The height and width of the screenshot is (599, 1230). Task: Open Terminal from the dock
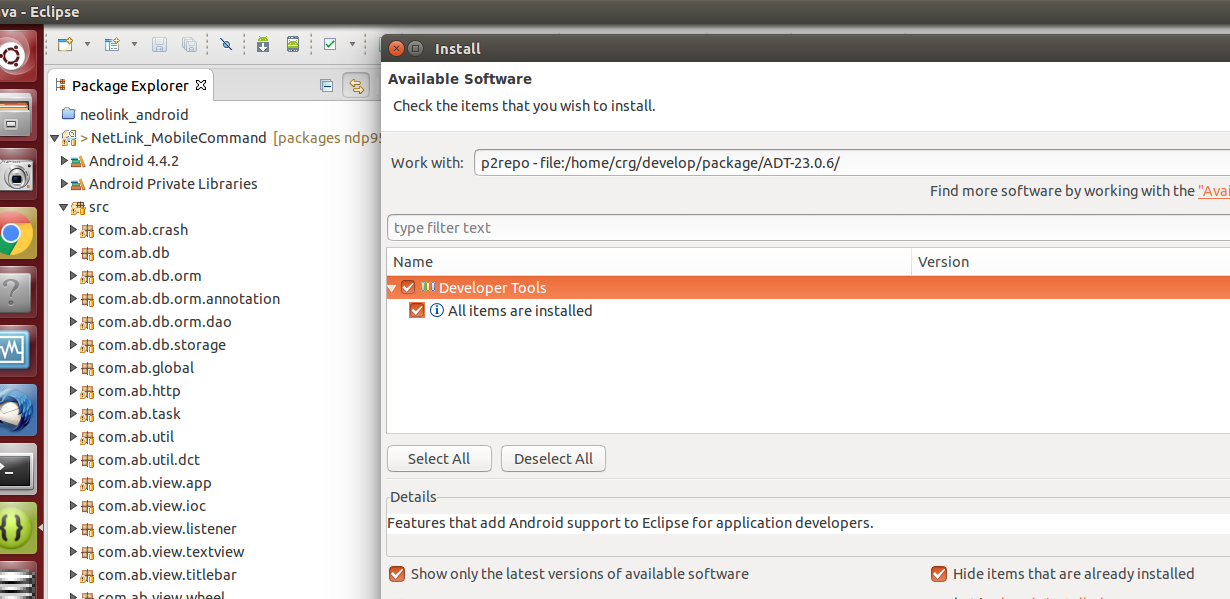(x=14, y=469)
